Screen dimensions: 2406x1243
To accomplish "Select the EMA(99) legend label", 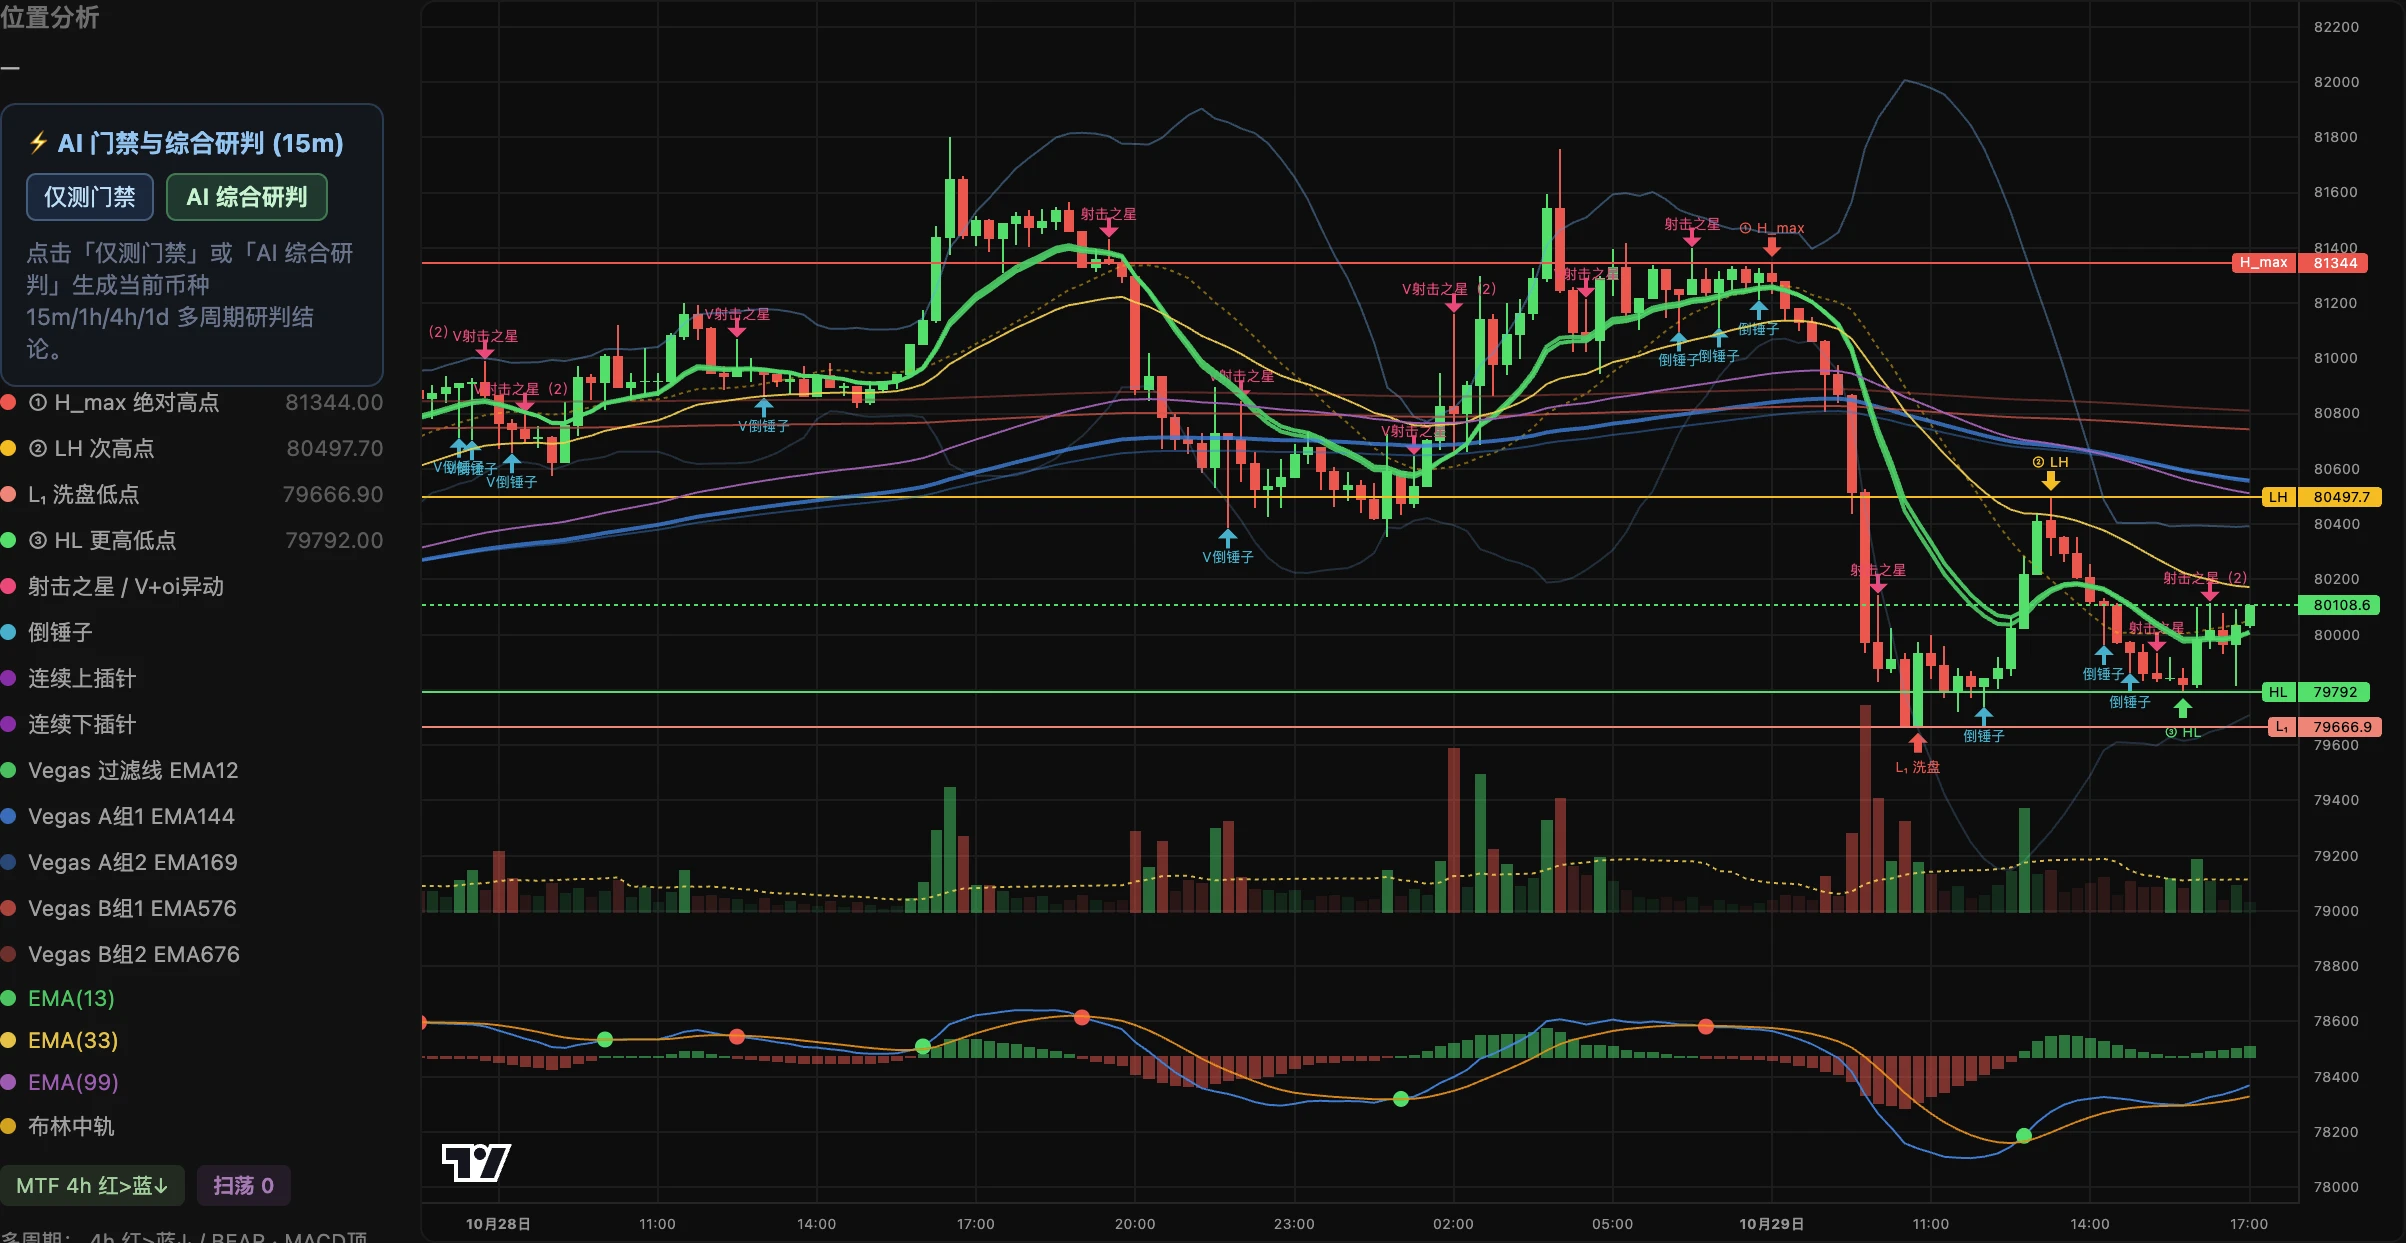I will [x=73, y=1083].
